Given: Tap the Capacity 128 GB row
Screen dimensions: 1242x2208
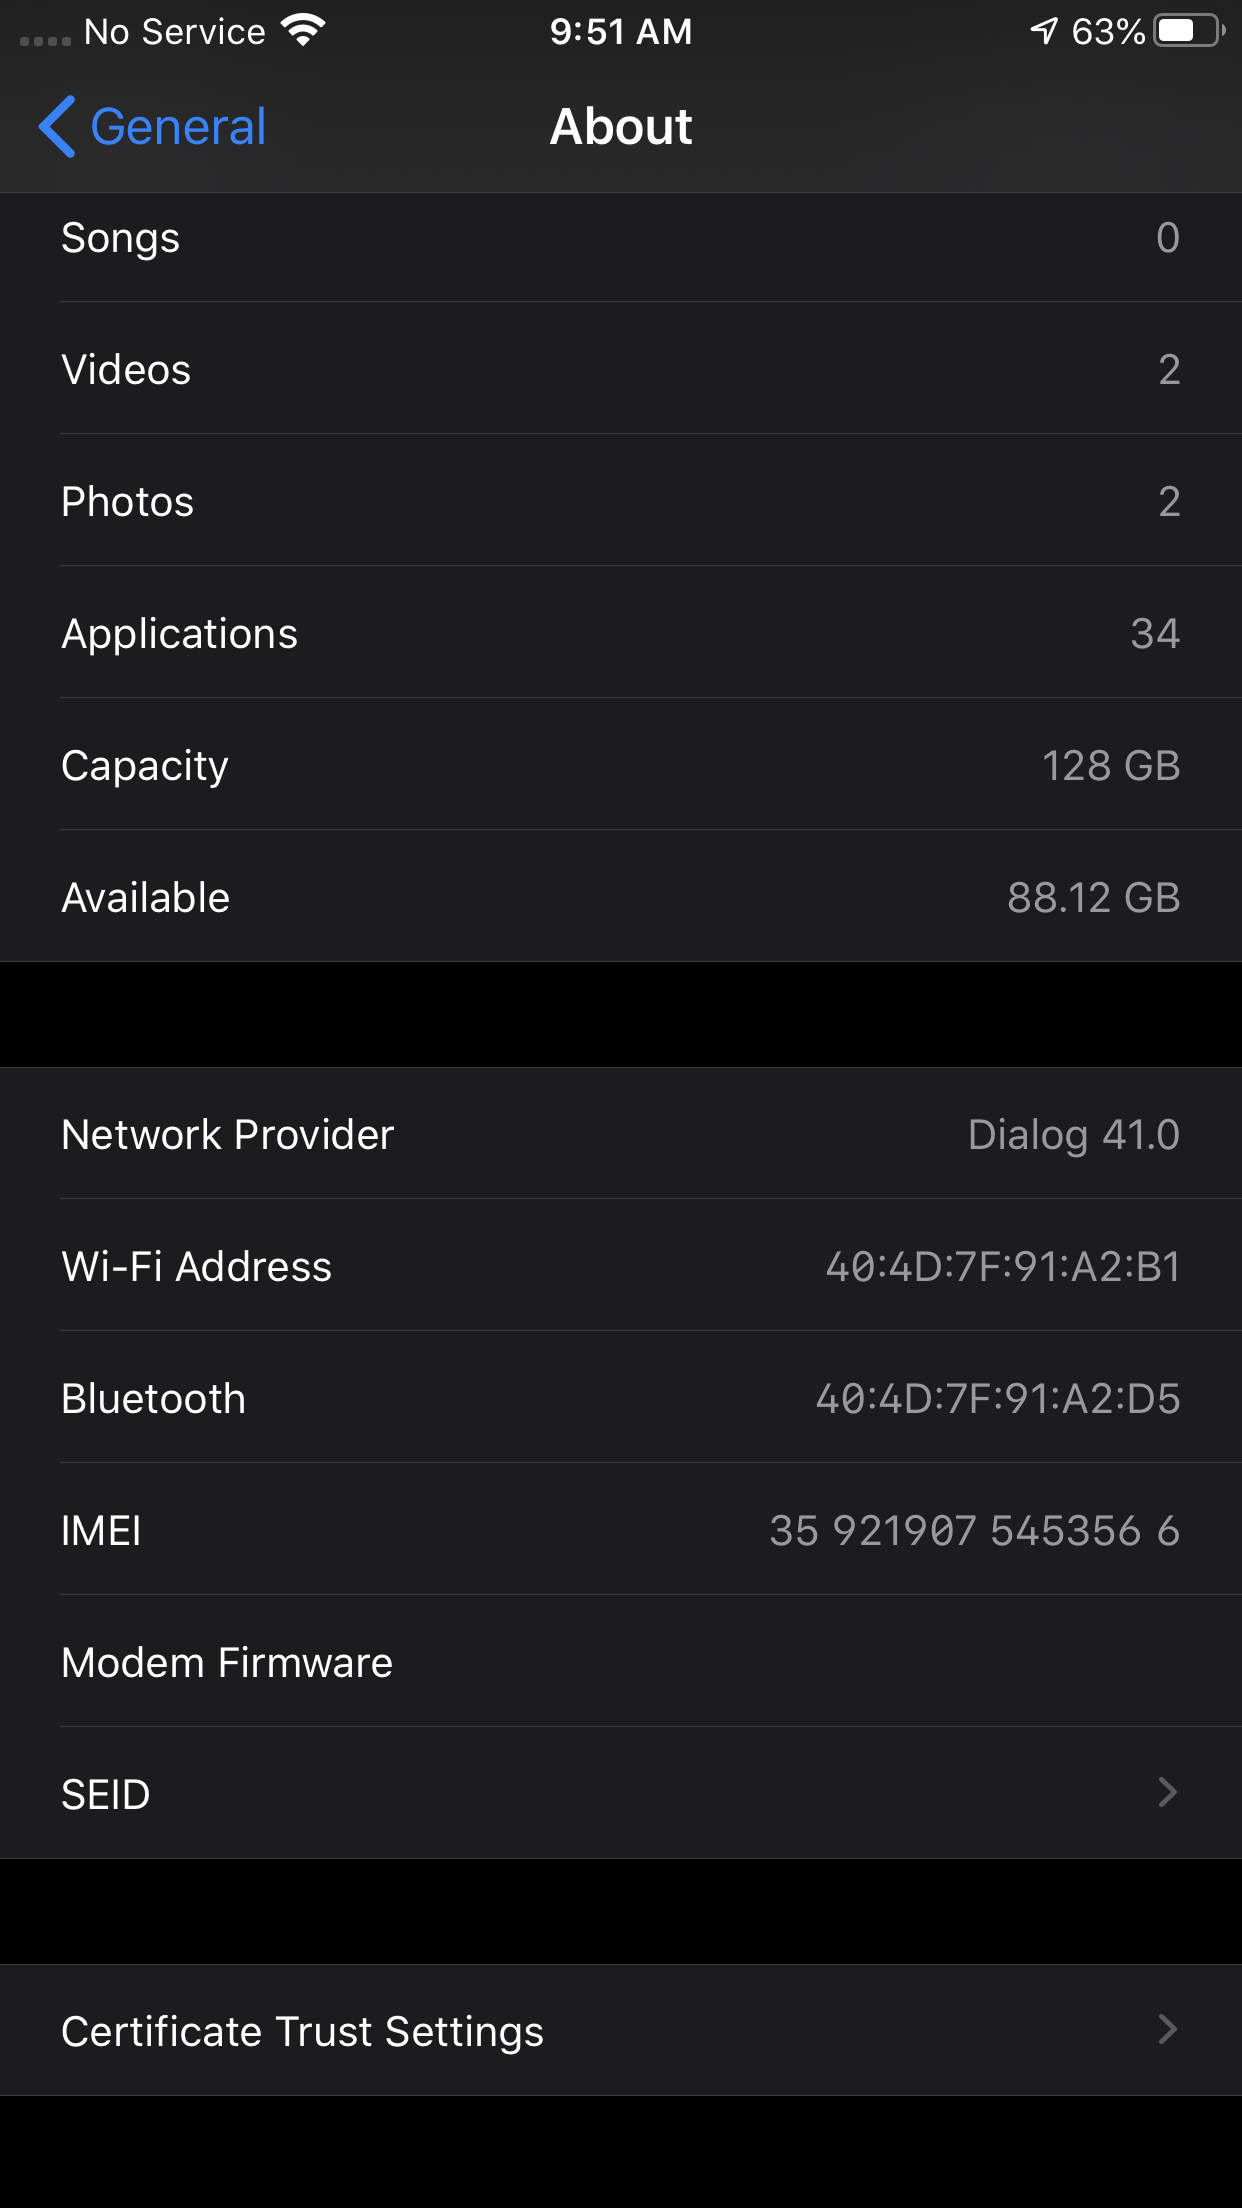Looking at the screenshot, I should coord(620,765).
